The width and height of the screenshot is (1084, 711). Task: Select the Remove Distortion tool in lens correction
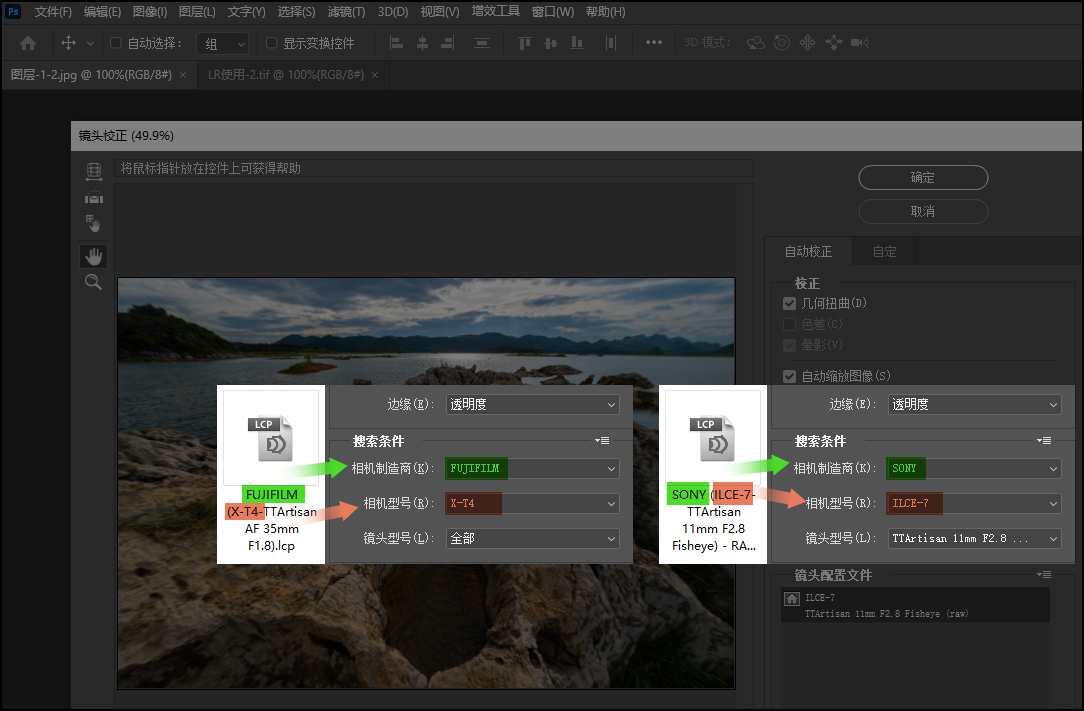[93, 171]
